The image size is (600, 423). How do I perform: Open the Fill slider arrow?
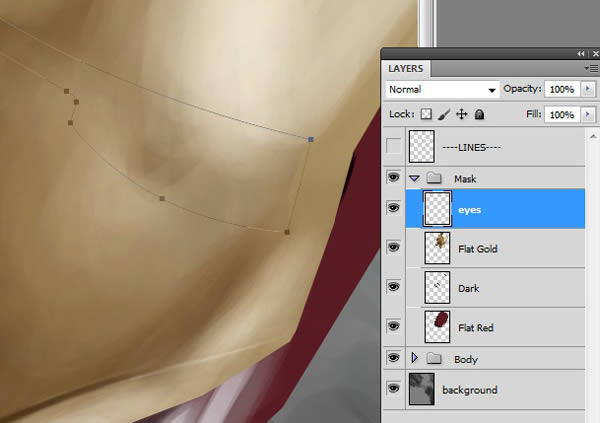tap(588, 114)
